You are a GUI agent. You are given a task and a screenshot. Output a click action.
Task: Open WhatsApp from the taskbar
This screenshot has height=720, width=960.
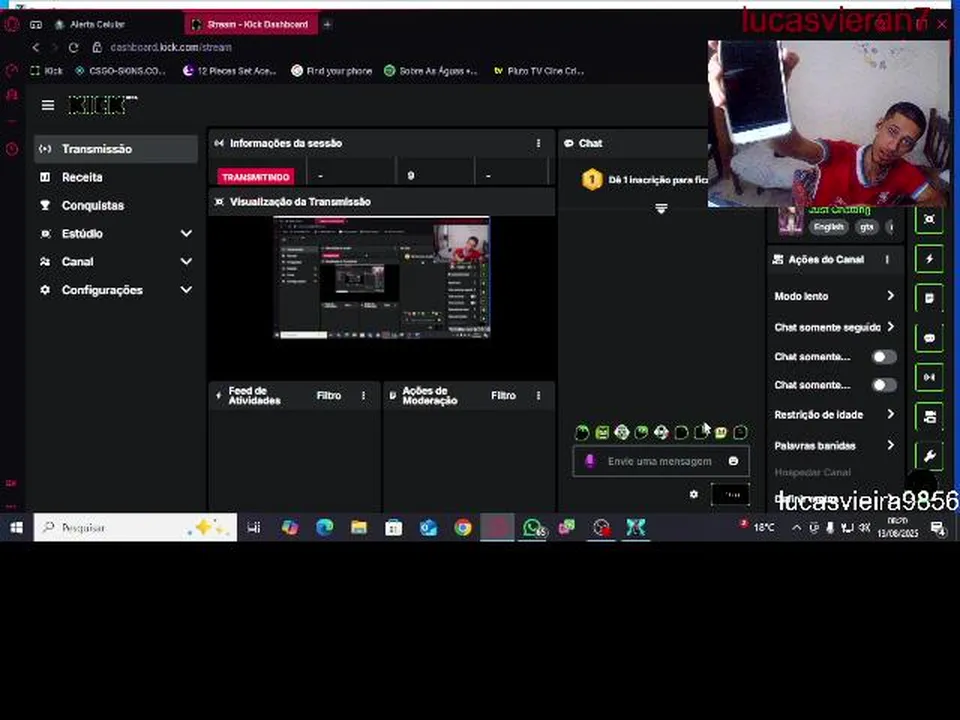tap(533, 527)
